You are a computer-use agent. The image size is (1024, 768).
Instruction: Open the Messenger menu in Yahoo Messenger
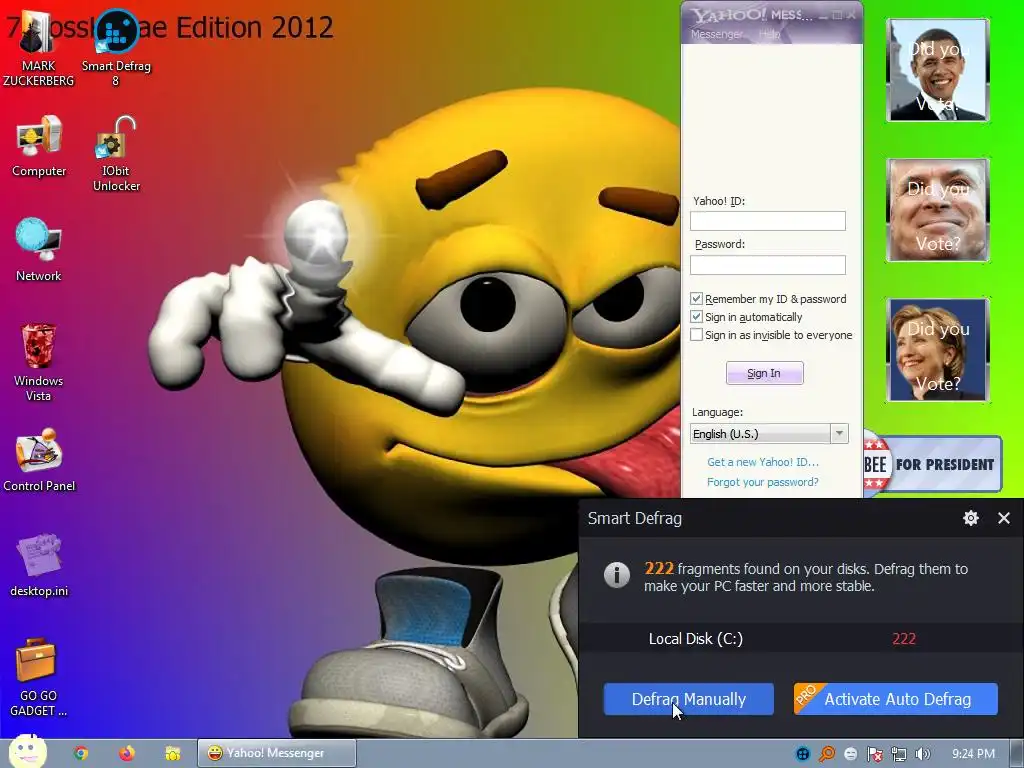click(x=716, y=34)
